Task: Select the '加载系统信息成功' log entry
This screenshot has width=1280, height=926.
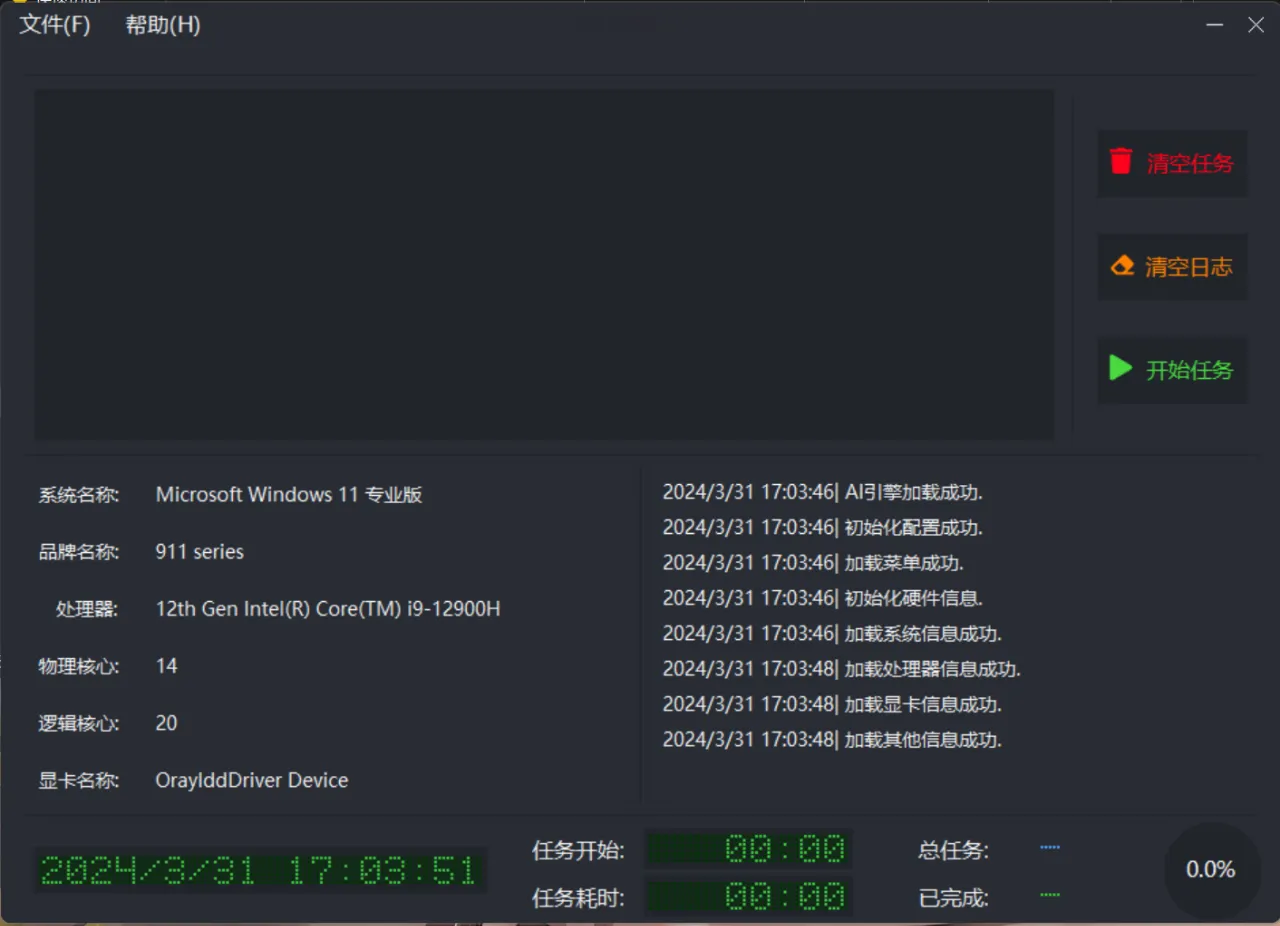Action: click(x=832, y=634)
